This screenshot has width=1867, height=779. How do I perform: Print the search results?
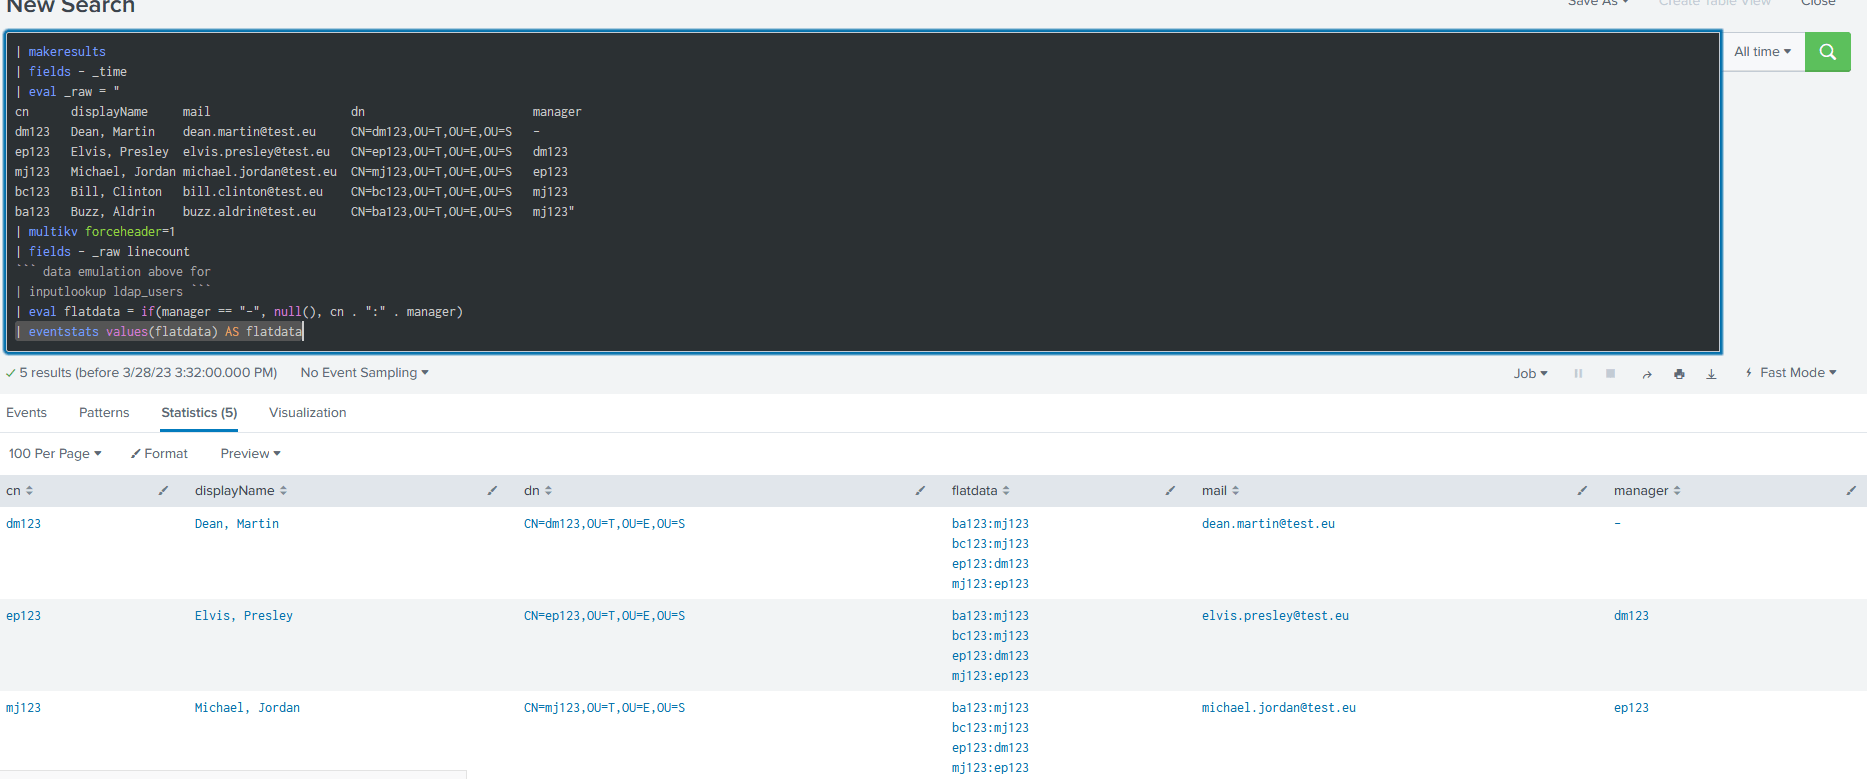click(1679, 374)
